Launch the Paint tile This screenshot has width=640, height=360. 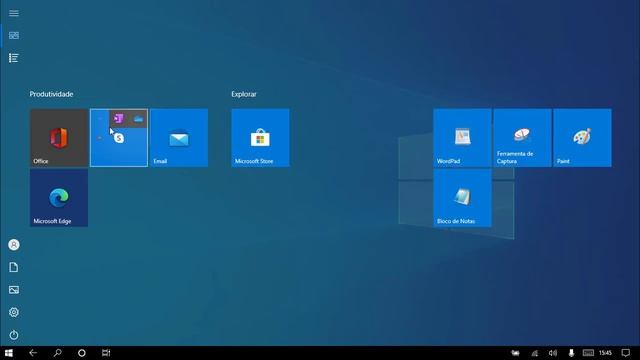tap(582, 138)
